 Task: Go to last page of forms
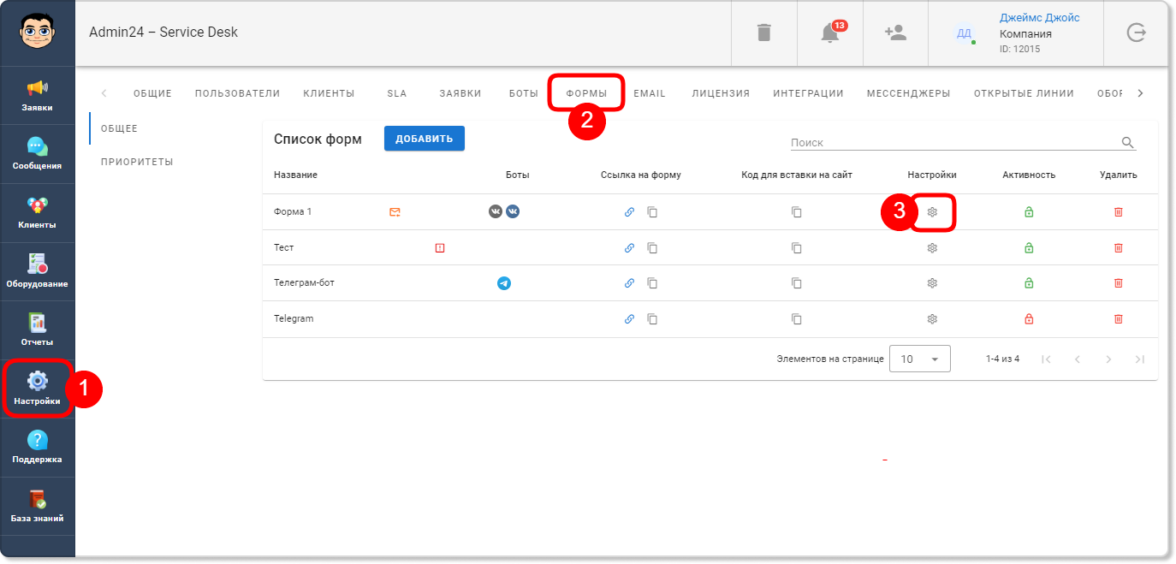(x=1140, y=359)
